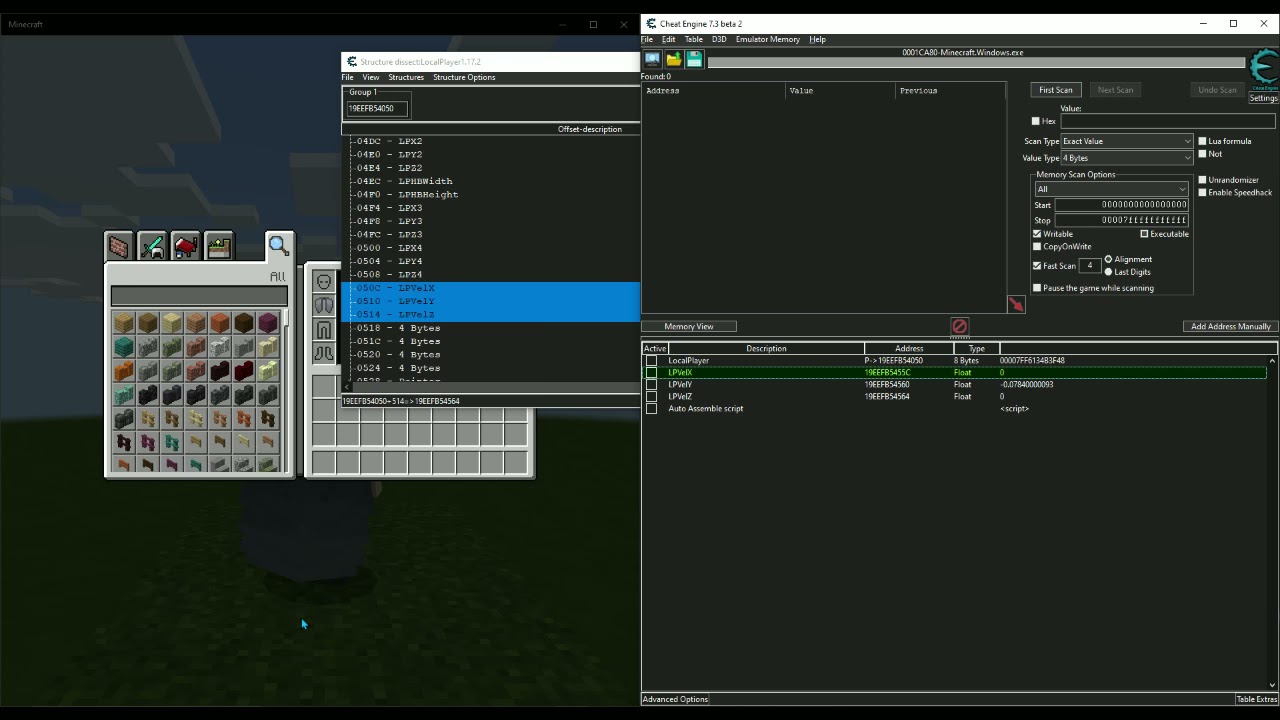Open the Value Type dropdown
Image resolution: width=1280 pixels, height=720 pixels.
[1127, 158]
